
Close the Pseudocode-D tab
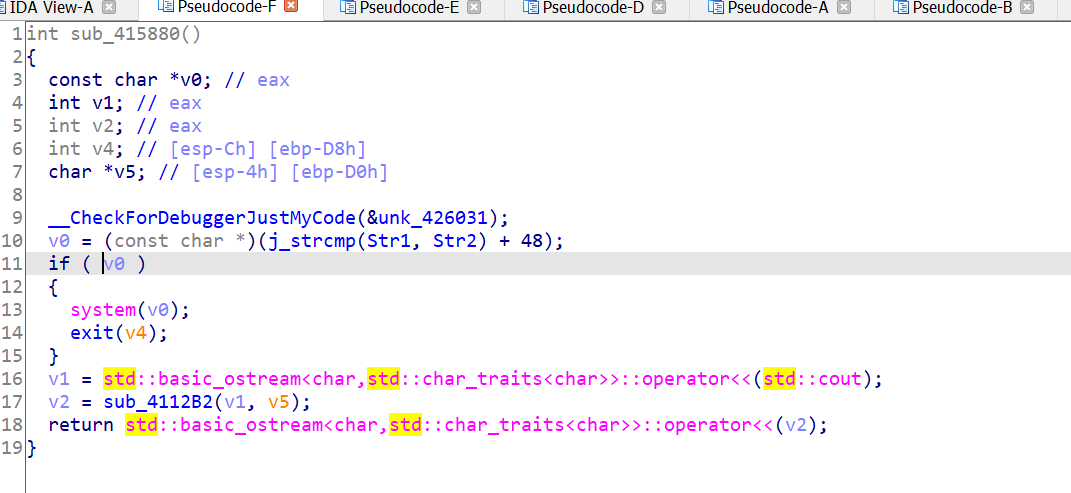[x=658, y=8]
